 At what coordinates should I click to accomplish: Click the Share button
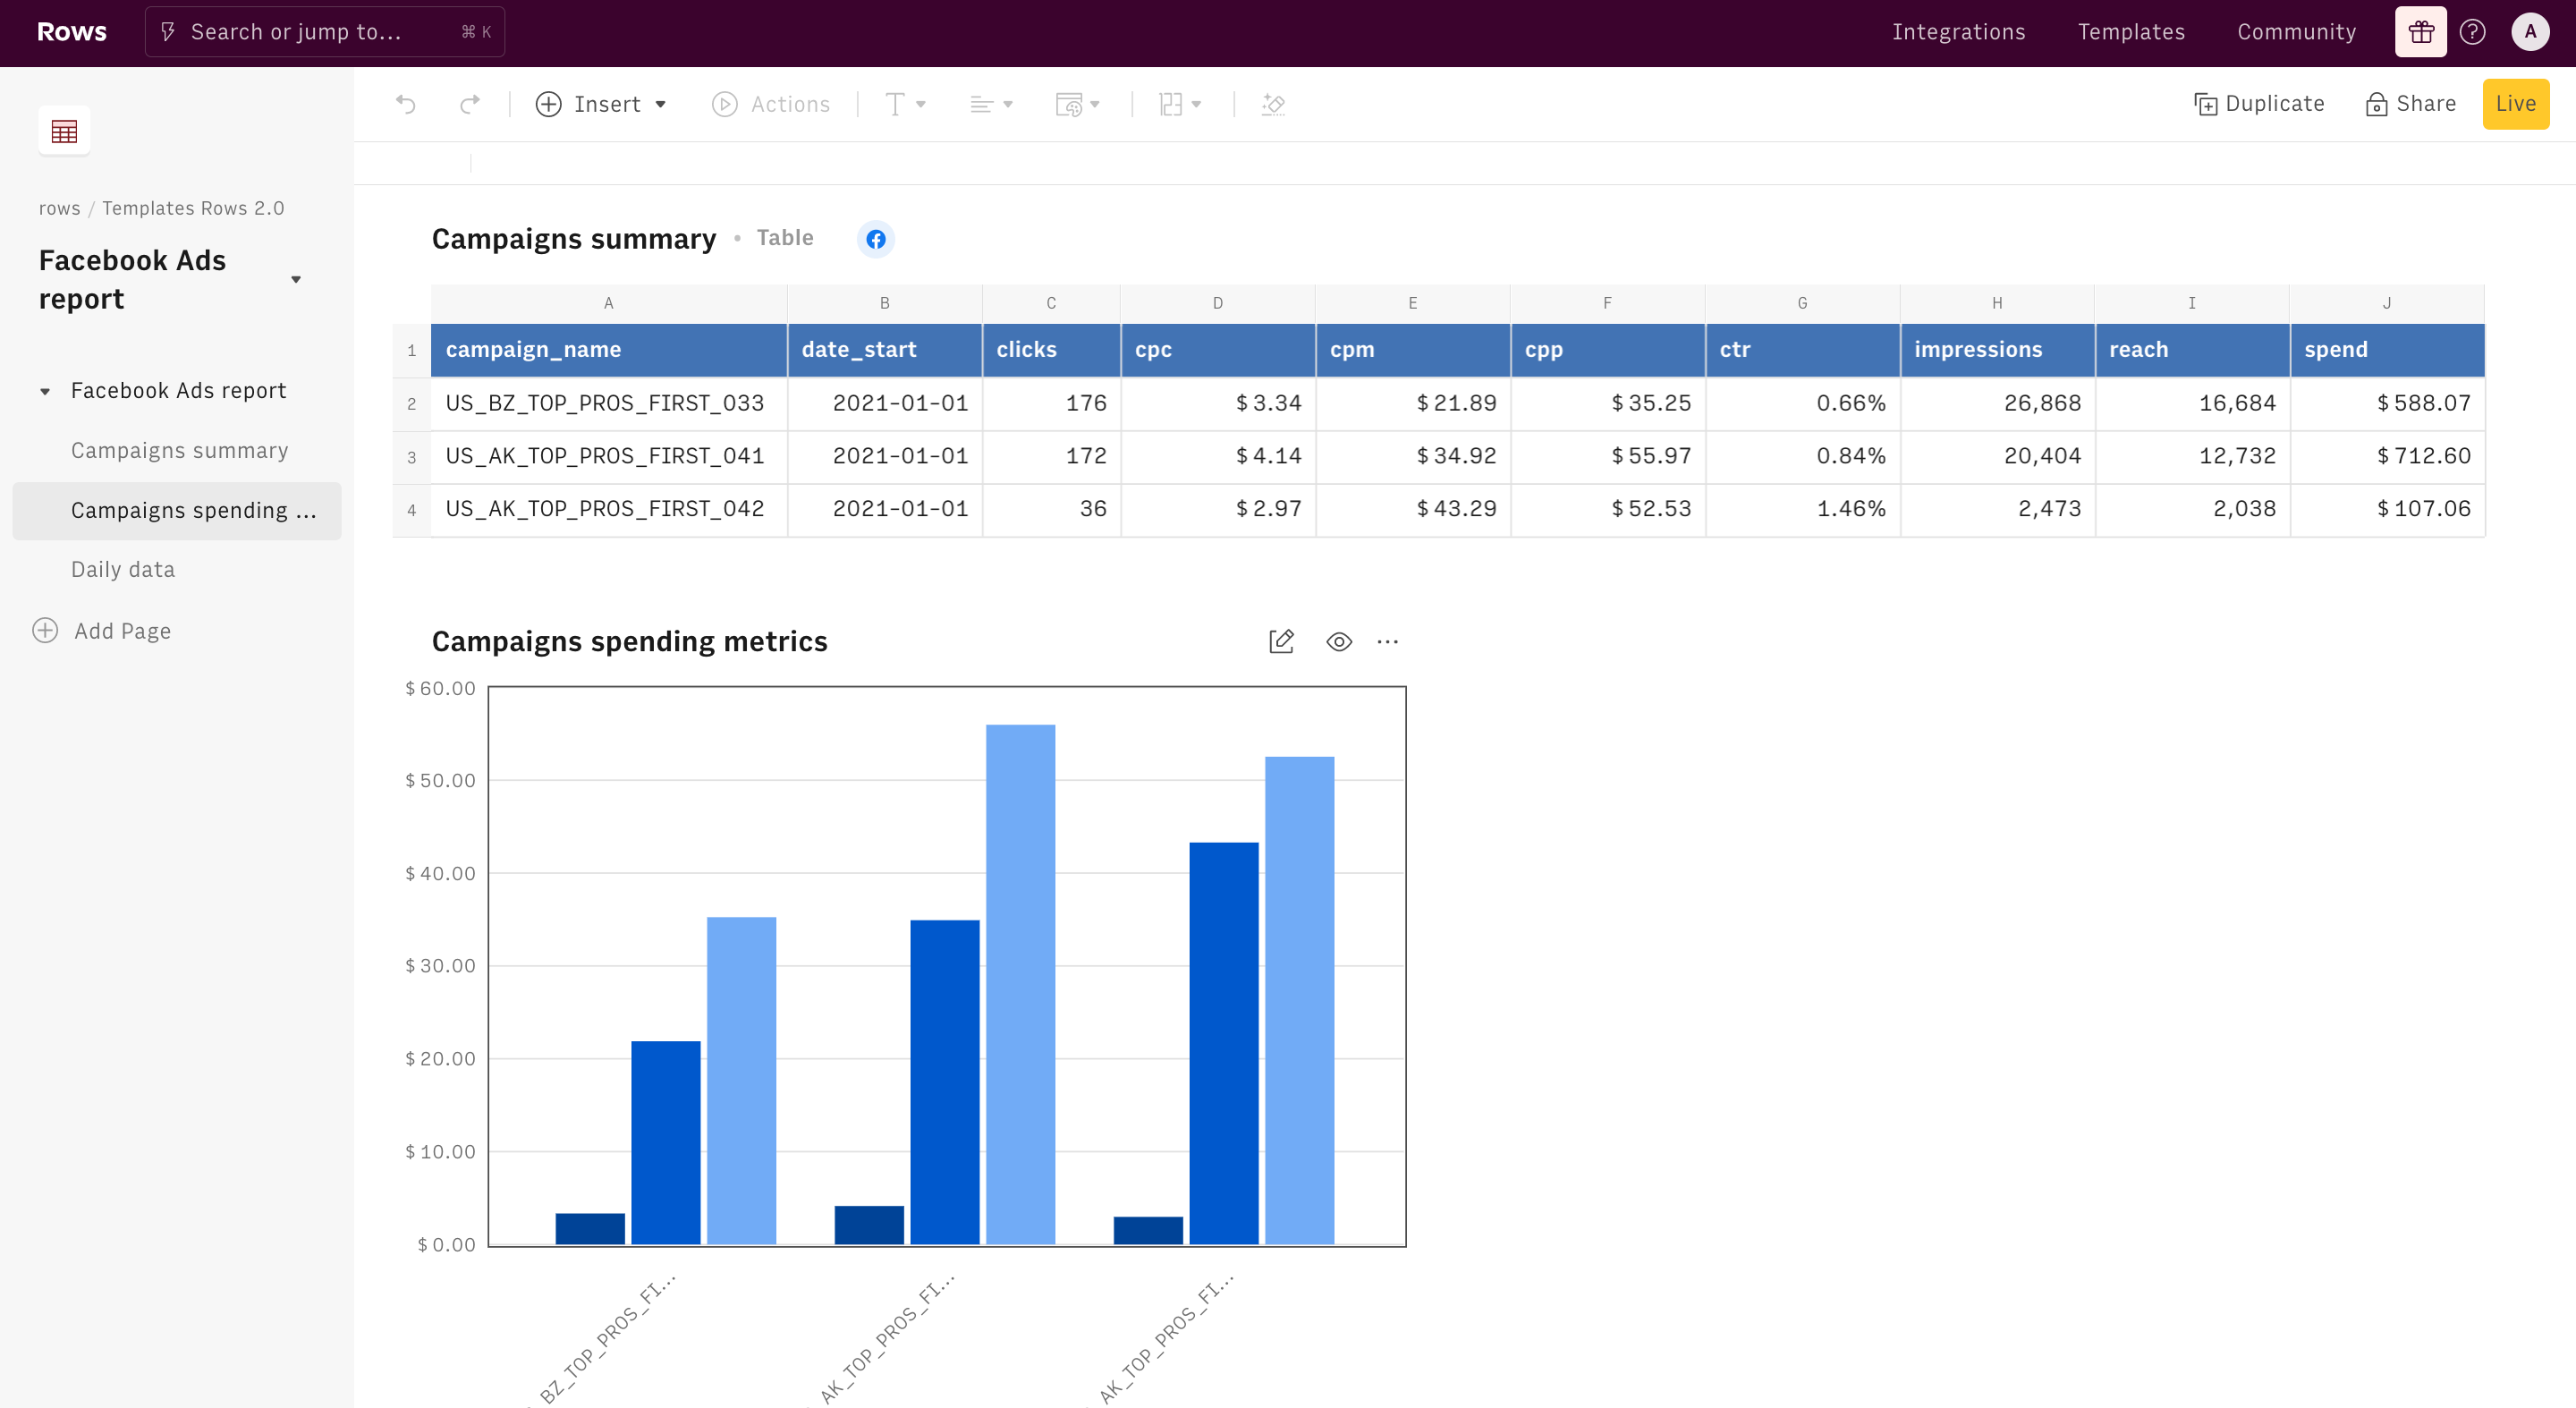click(x=2410, y=104)
